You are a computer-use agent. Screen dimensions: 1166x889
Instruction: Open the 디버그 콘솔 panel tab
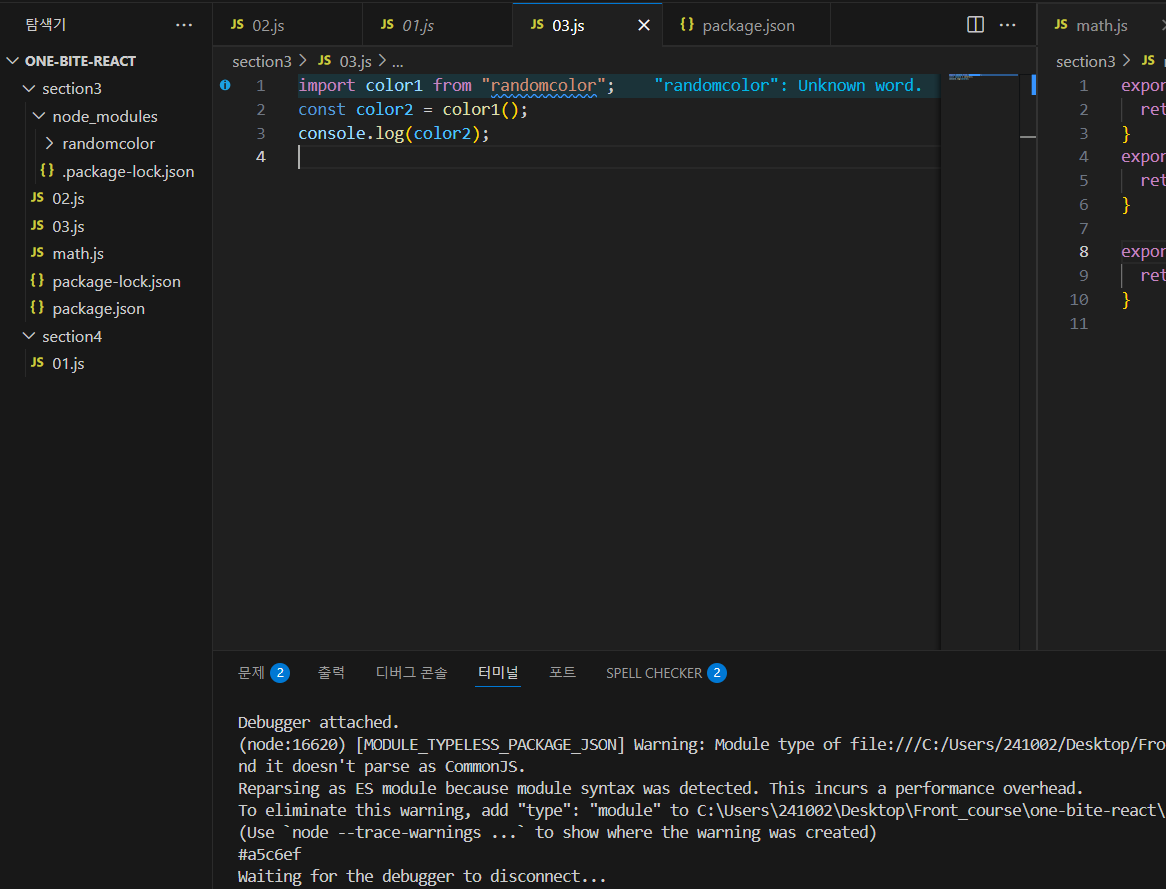(x=411, y=673)
